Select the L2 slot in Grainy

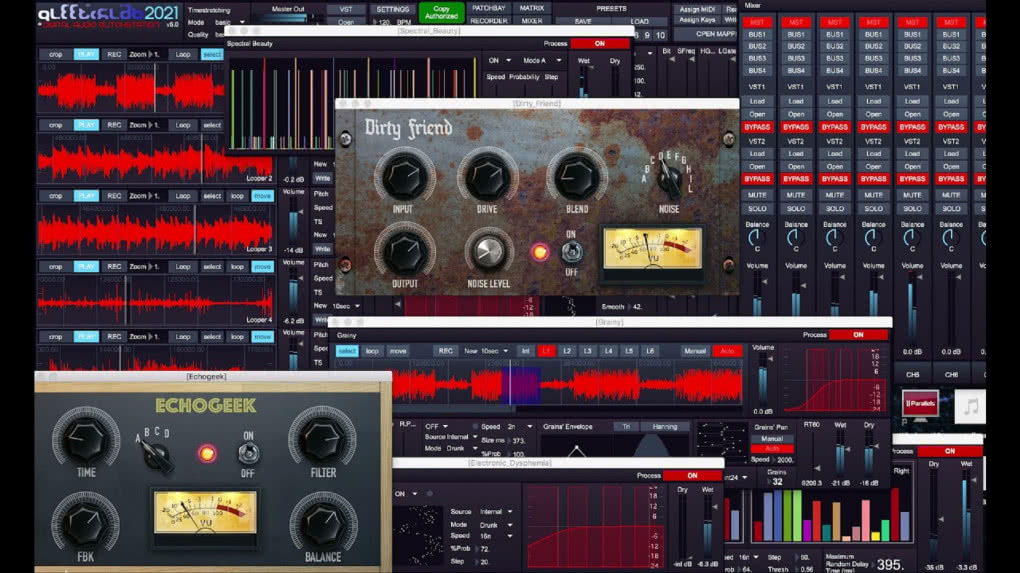567,351
